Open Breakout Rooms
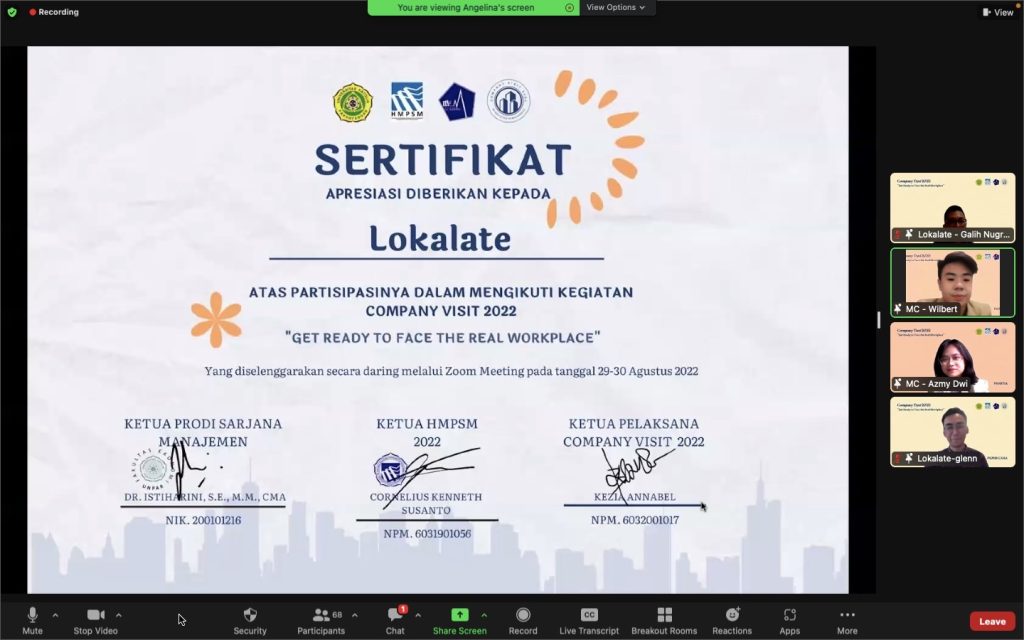Screen dimensions: 1024x640 [664, 615]
